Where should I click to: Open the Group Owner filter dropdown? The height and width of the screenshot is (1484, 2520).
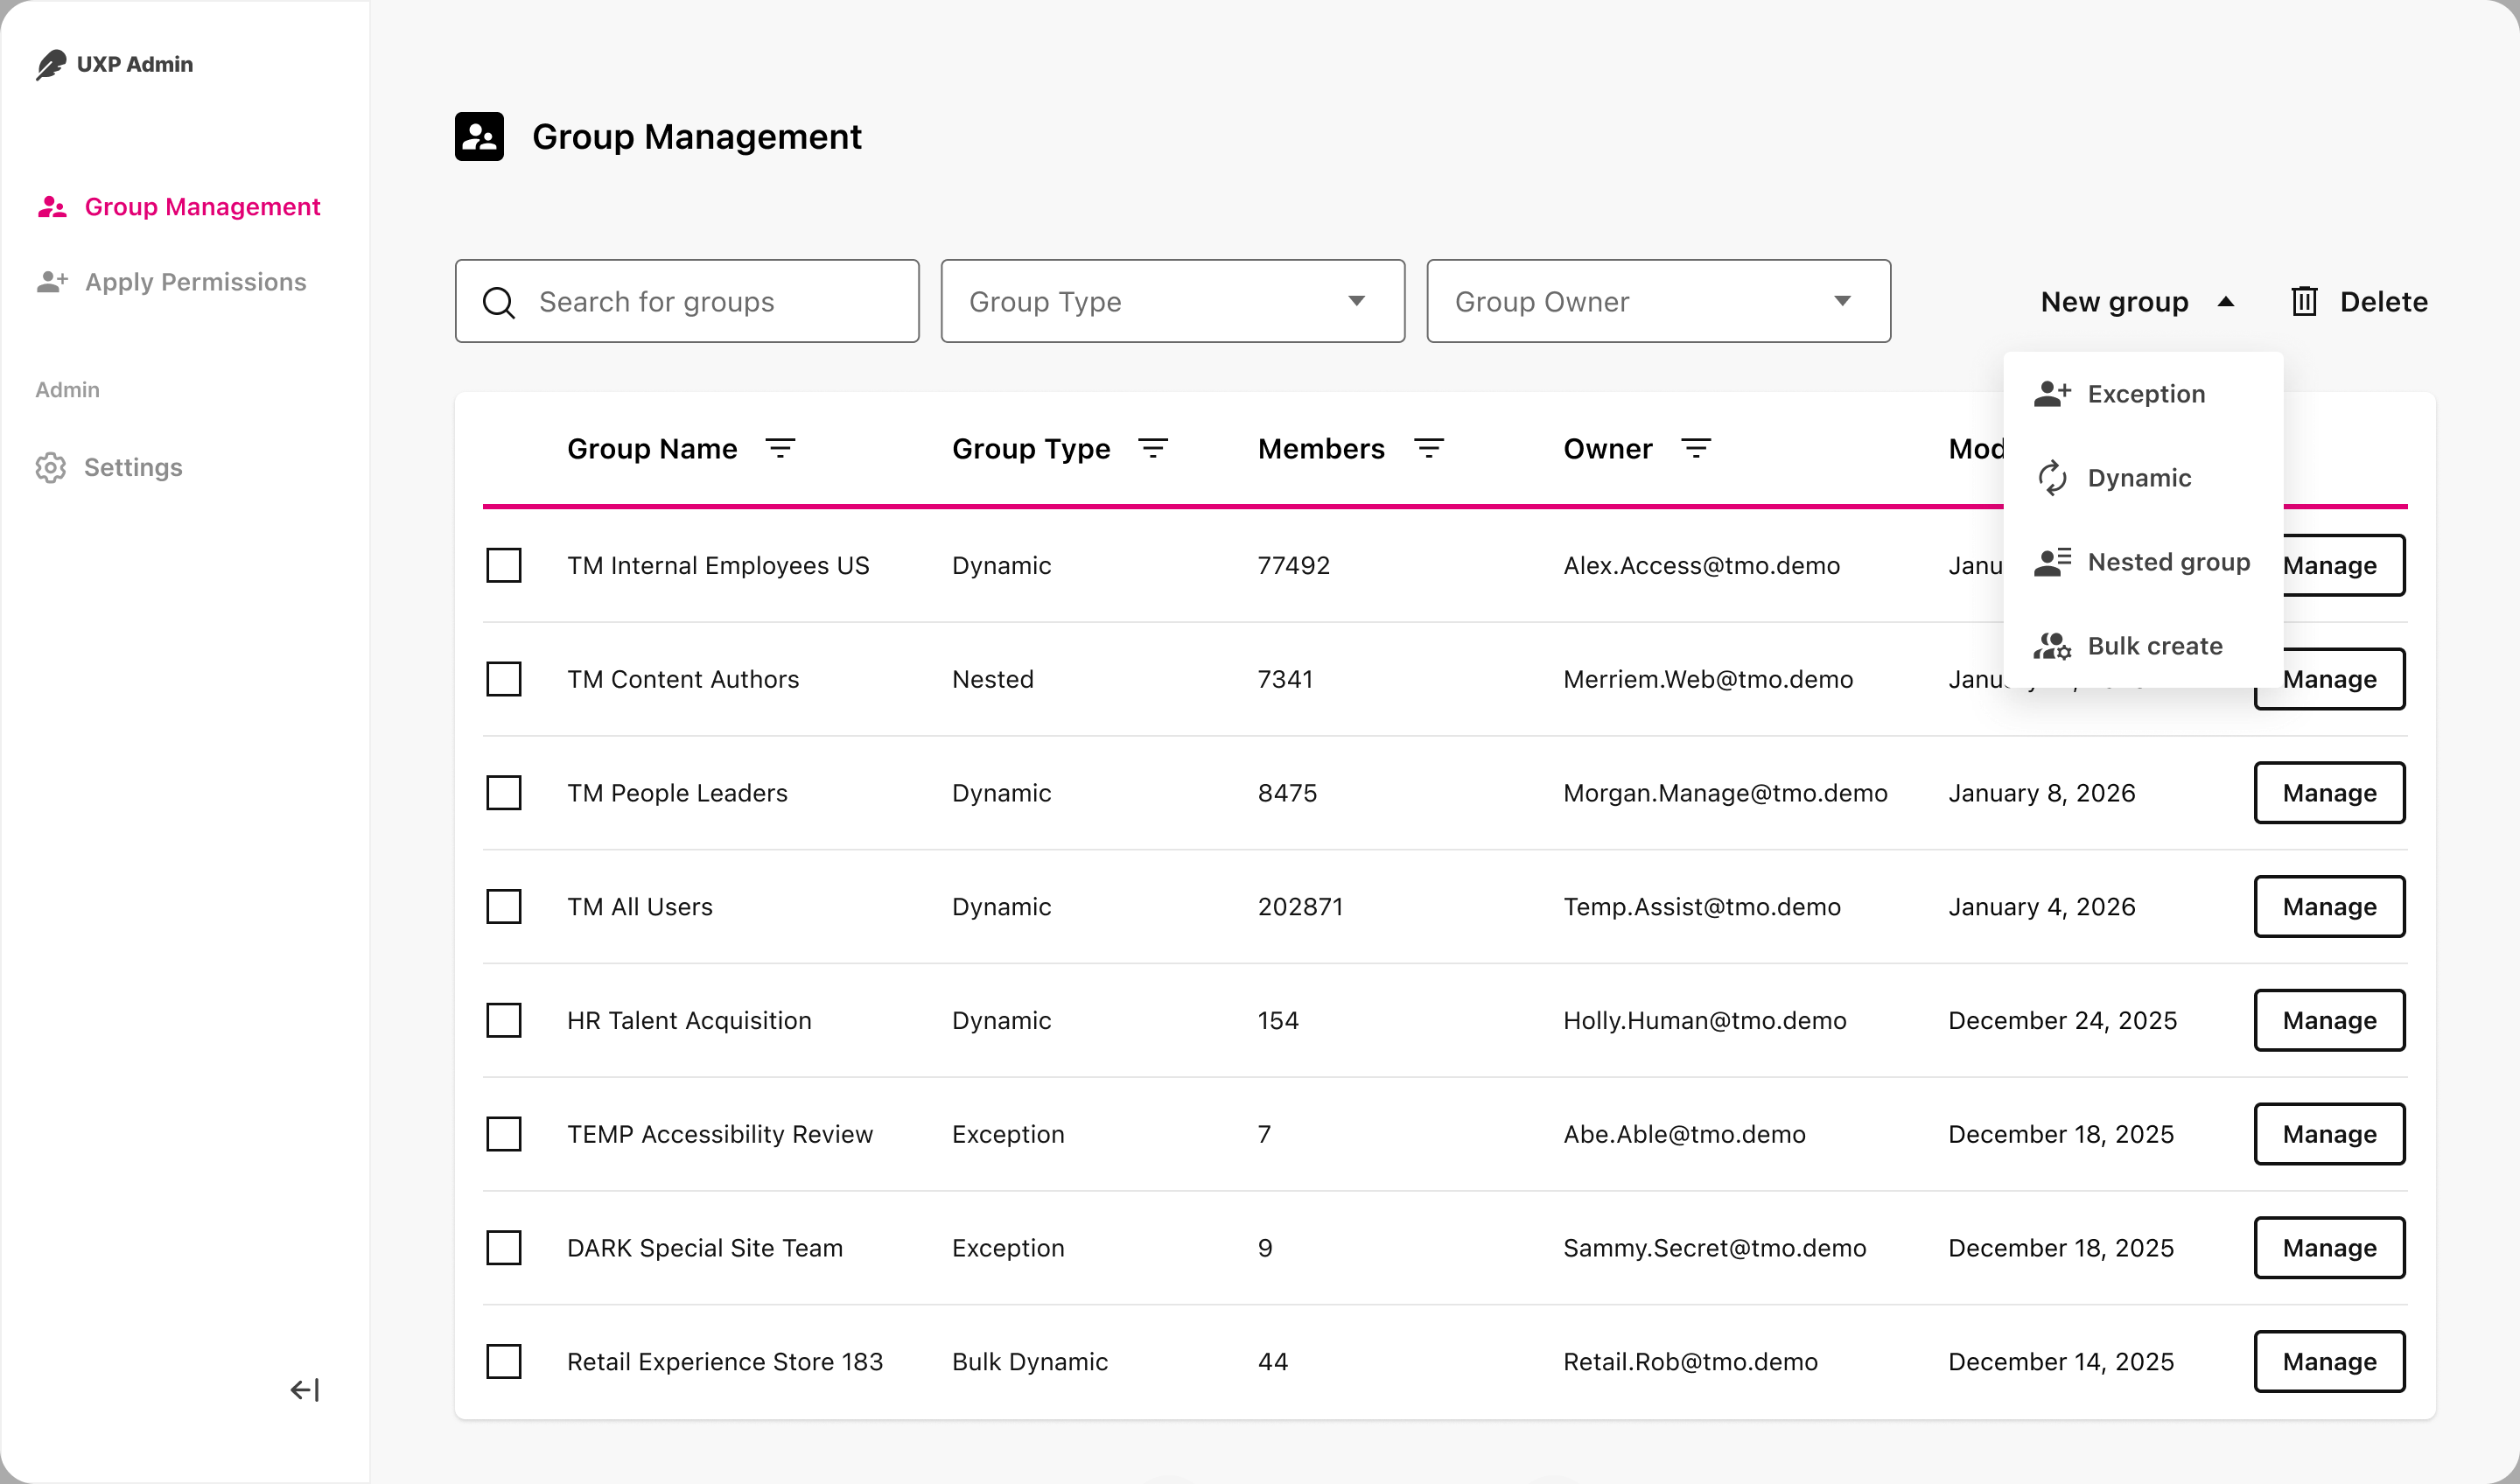1659,301
